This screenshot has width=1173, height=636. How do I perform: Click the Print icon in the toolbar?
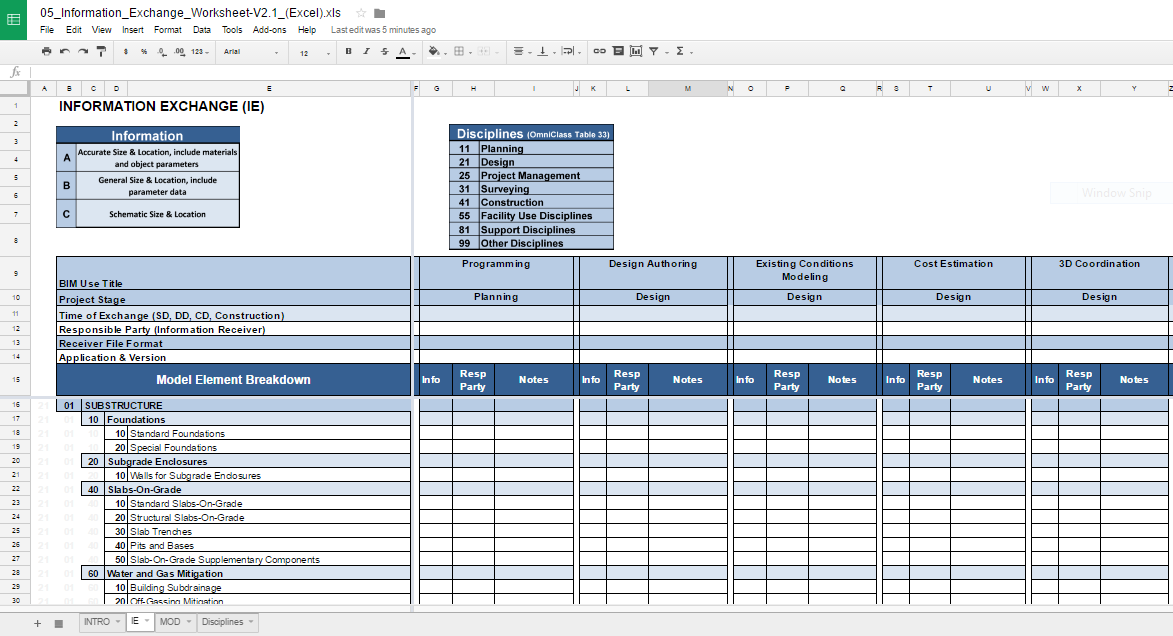click(x=46, y=51)
